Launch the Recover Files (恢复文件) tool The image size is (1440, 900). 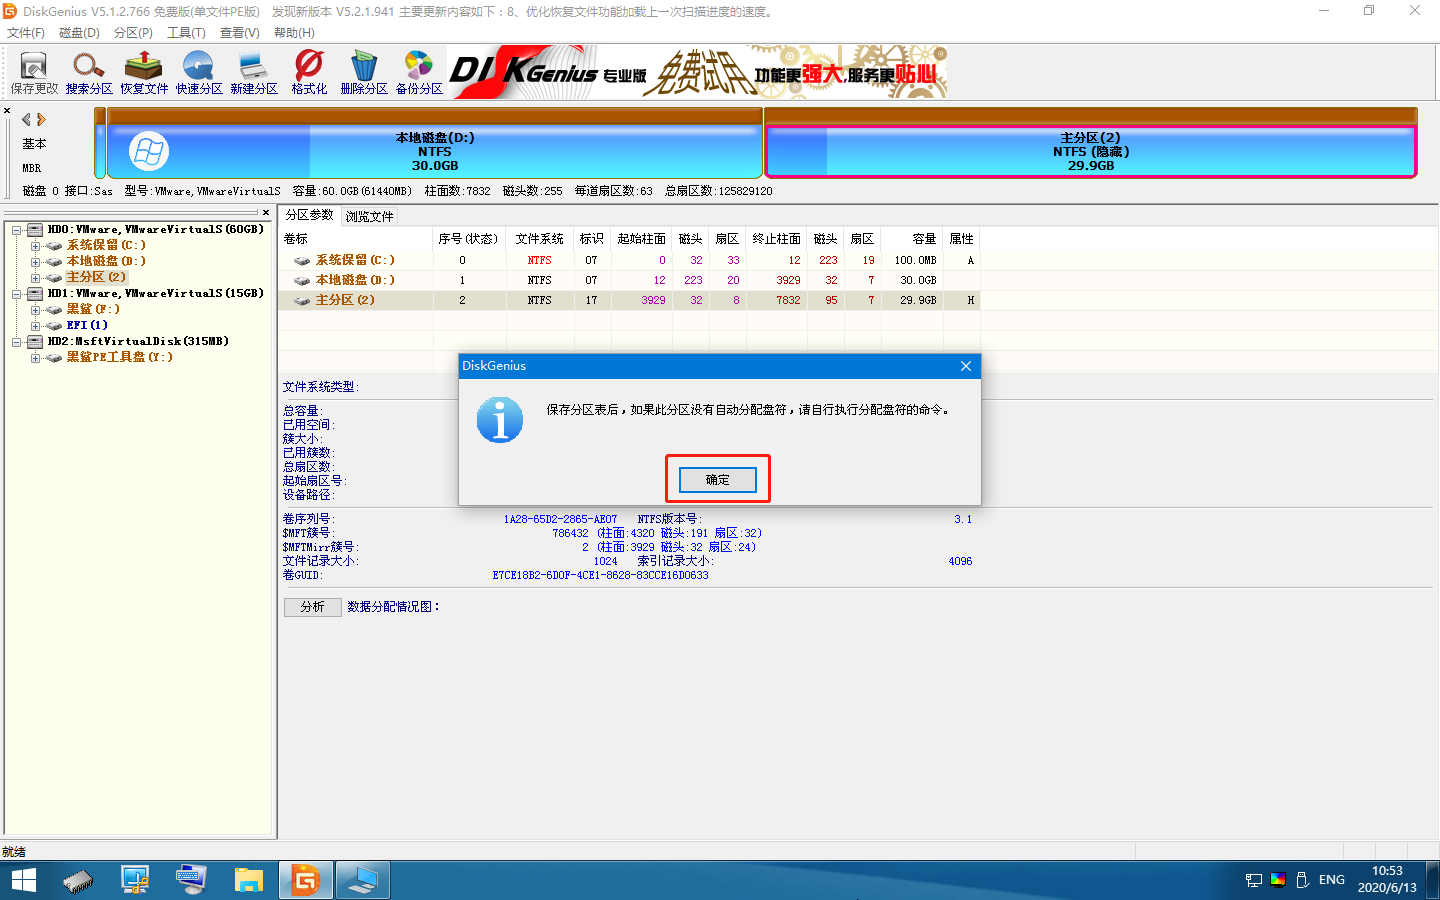pyautogui.click(x=144, y=73)
